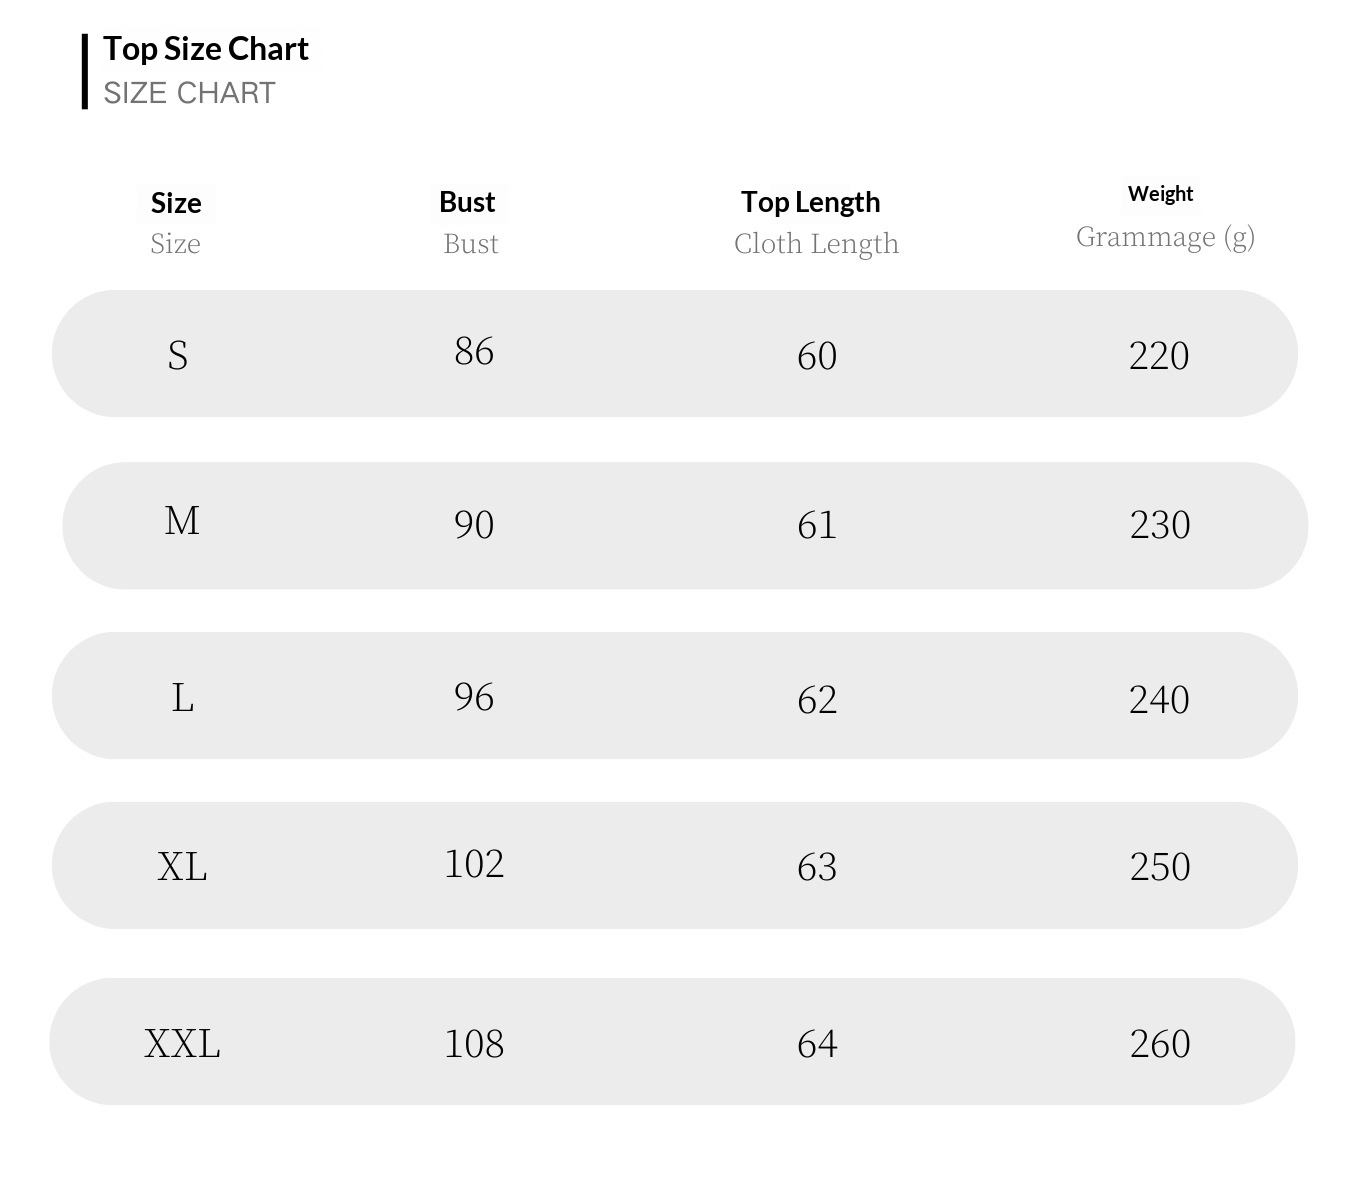Viewport: 1350px width, 1200px height.
Task: Select weight value 220
Action: (1159, 356)
